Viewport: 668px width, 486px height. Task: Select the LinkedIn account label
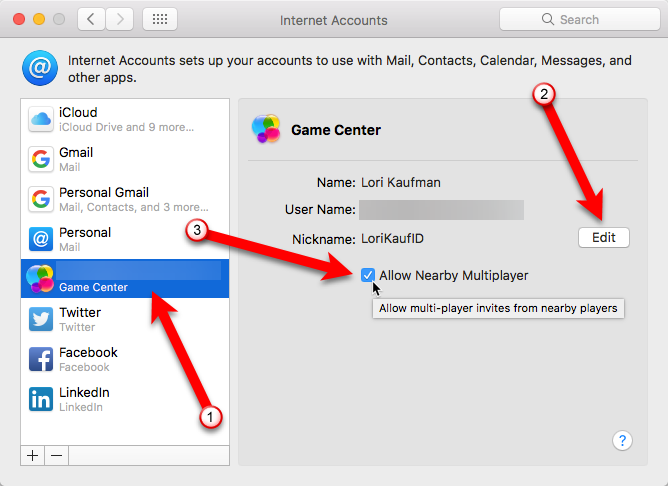(x=84, y=393)
